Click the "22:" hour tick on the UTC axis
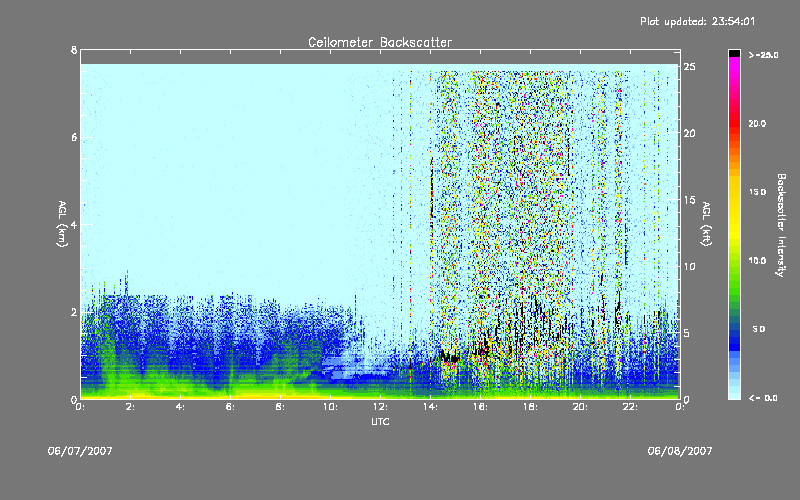The image size is (800, 500). click(x=630, y=407)
